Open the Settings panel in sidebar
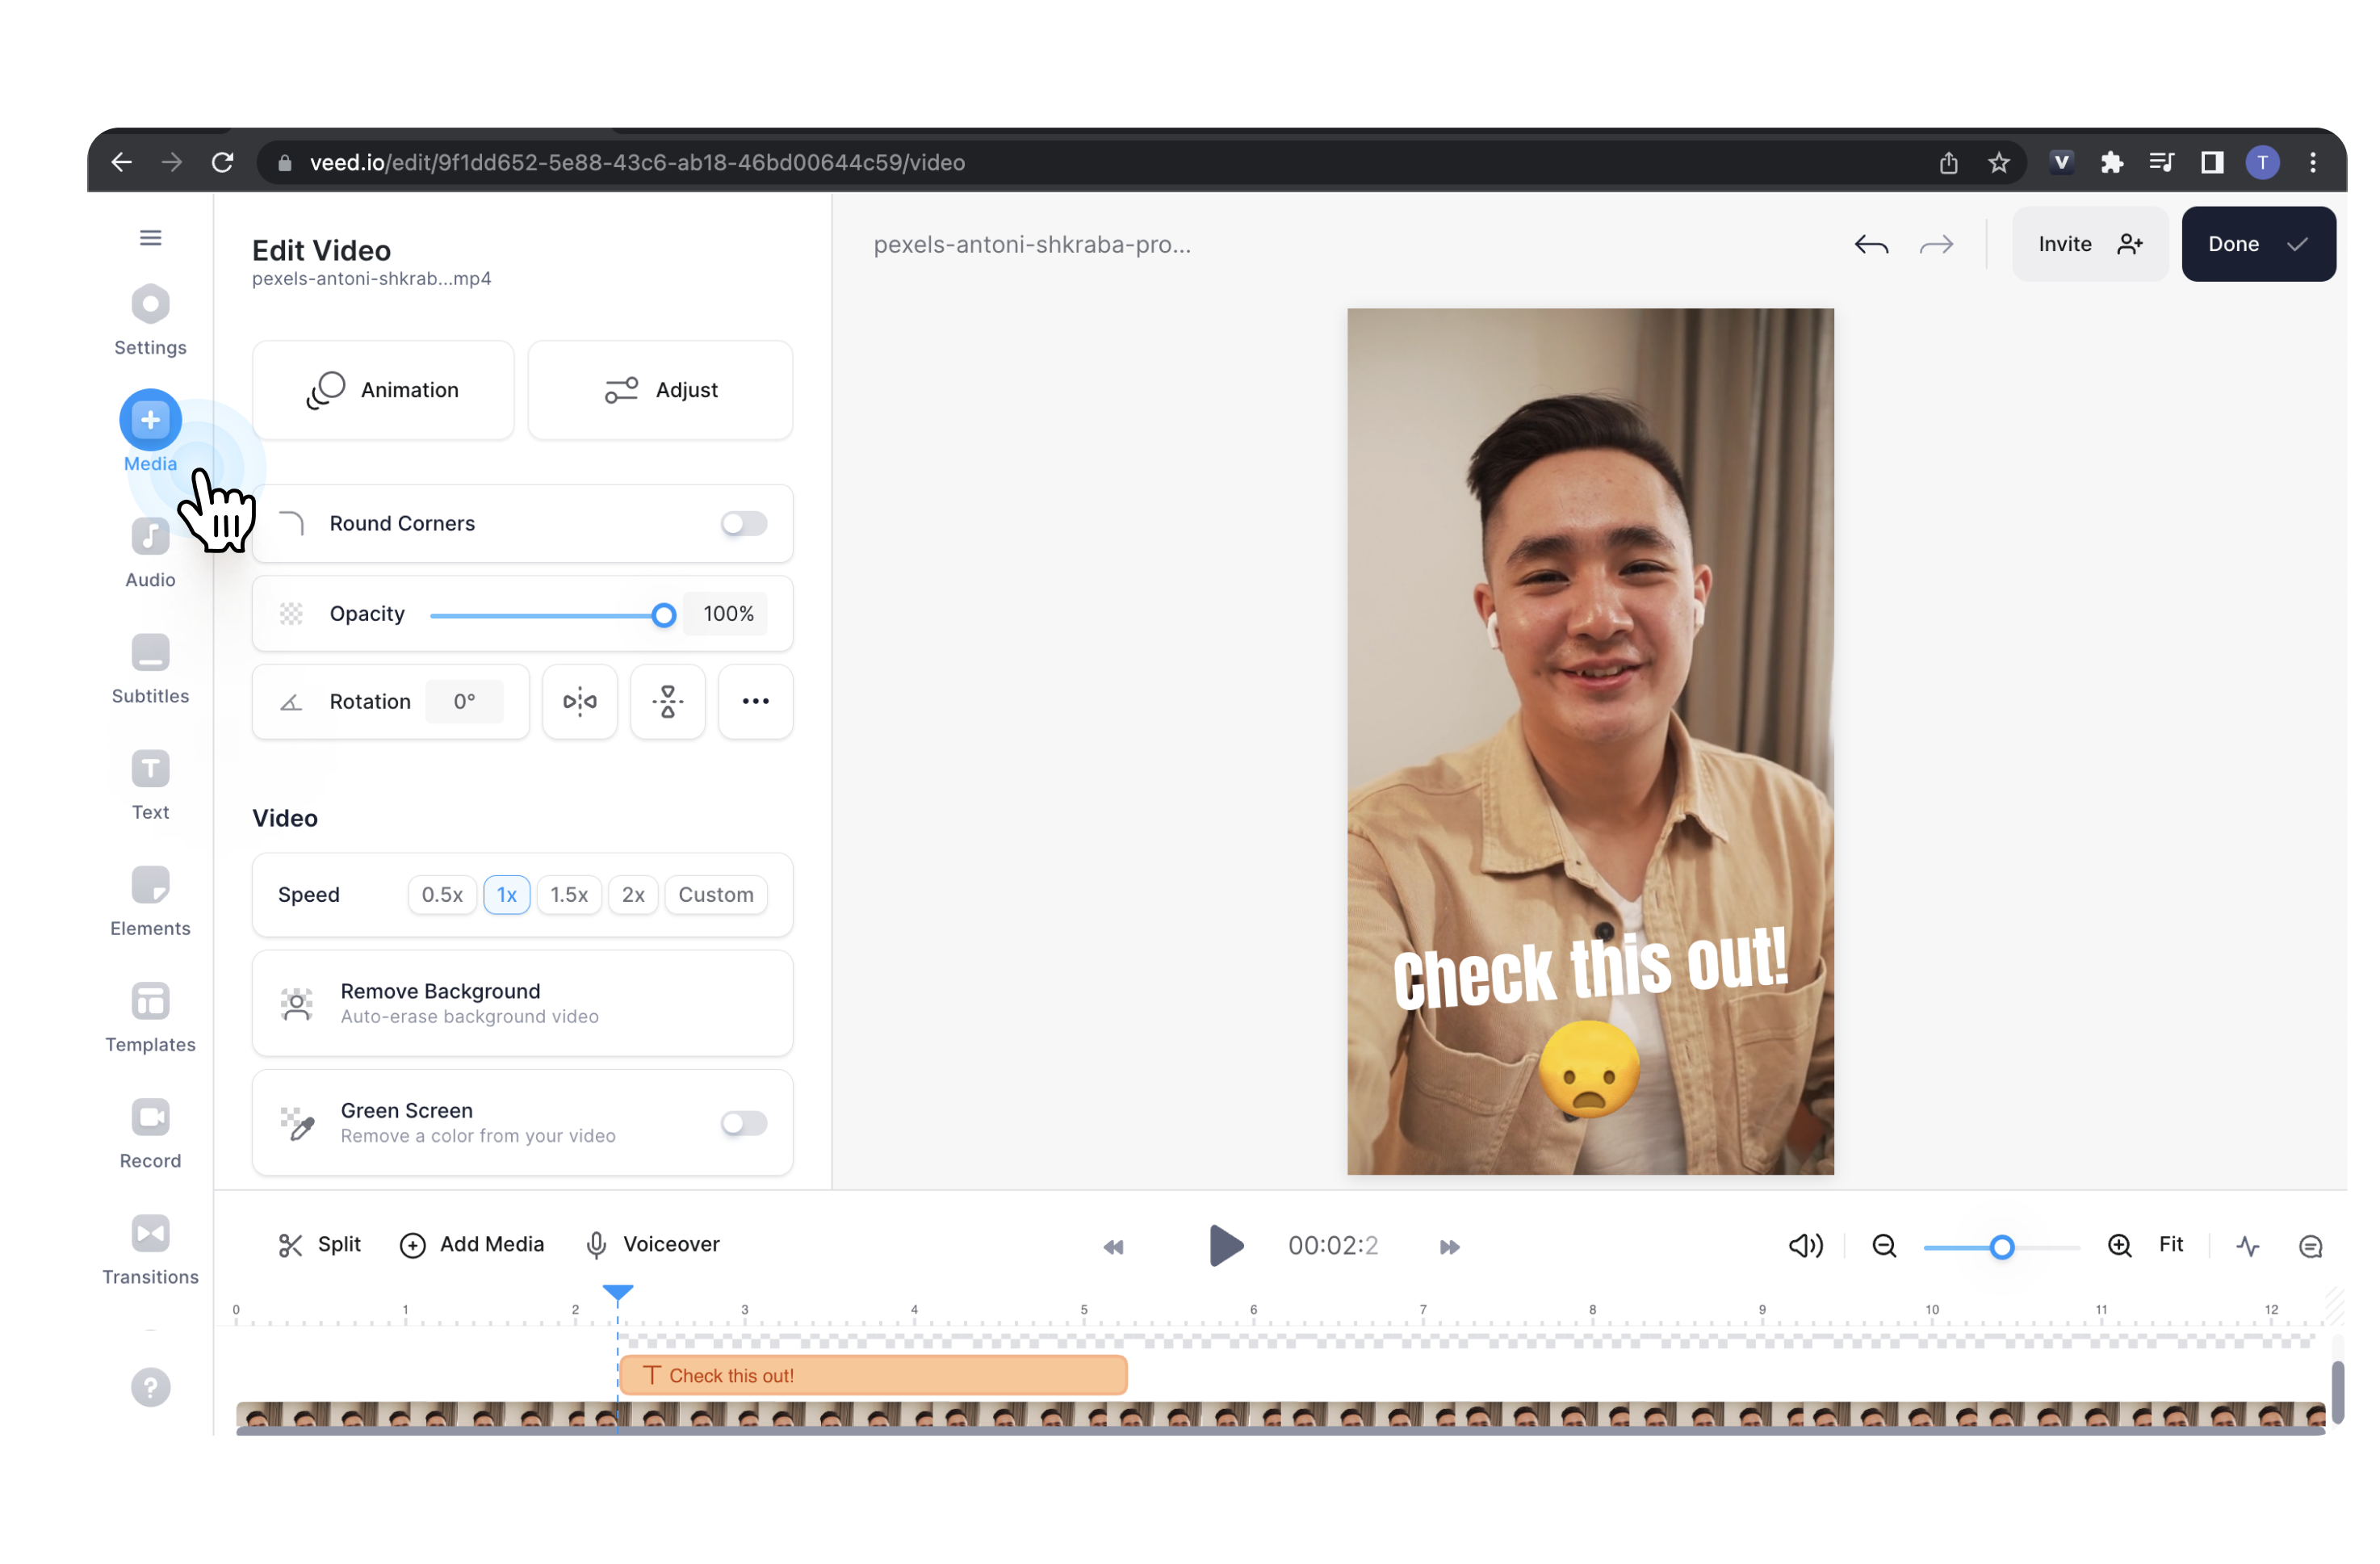 [x=150, y=321]
